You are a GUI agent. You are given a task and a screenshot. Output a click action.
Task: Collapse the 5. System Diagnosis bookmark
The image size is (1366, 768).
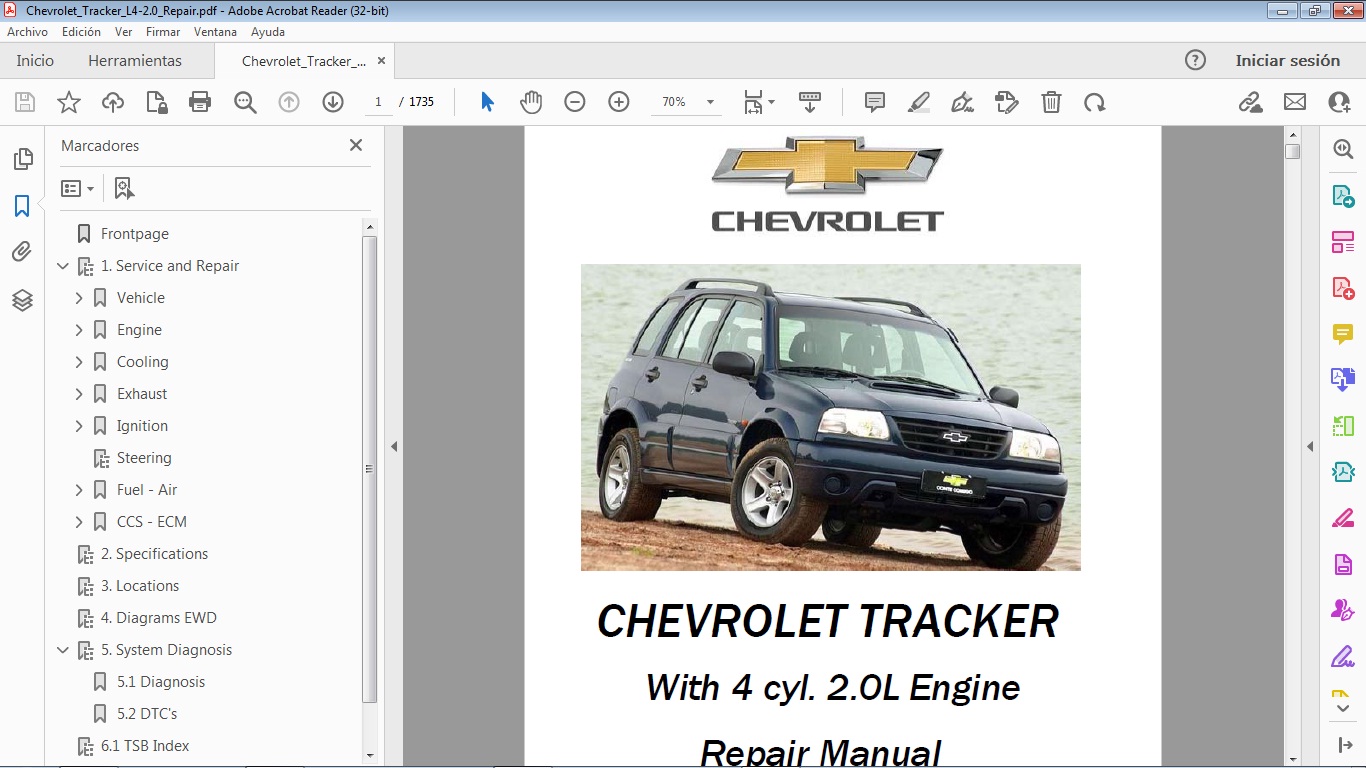(63, 650)
